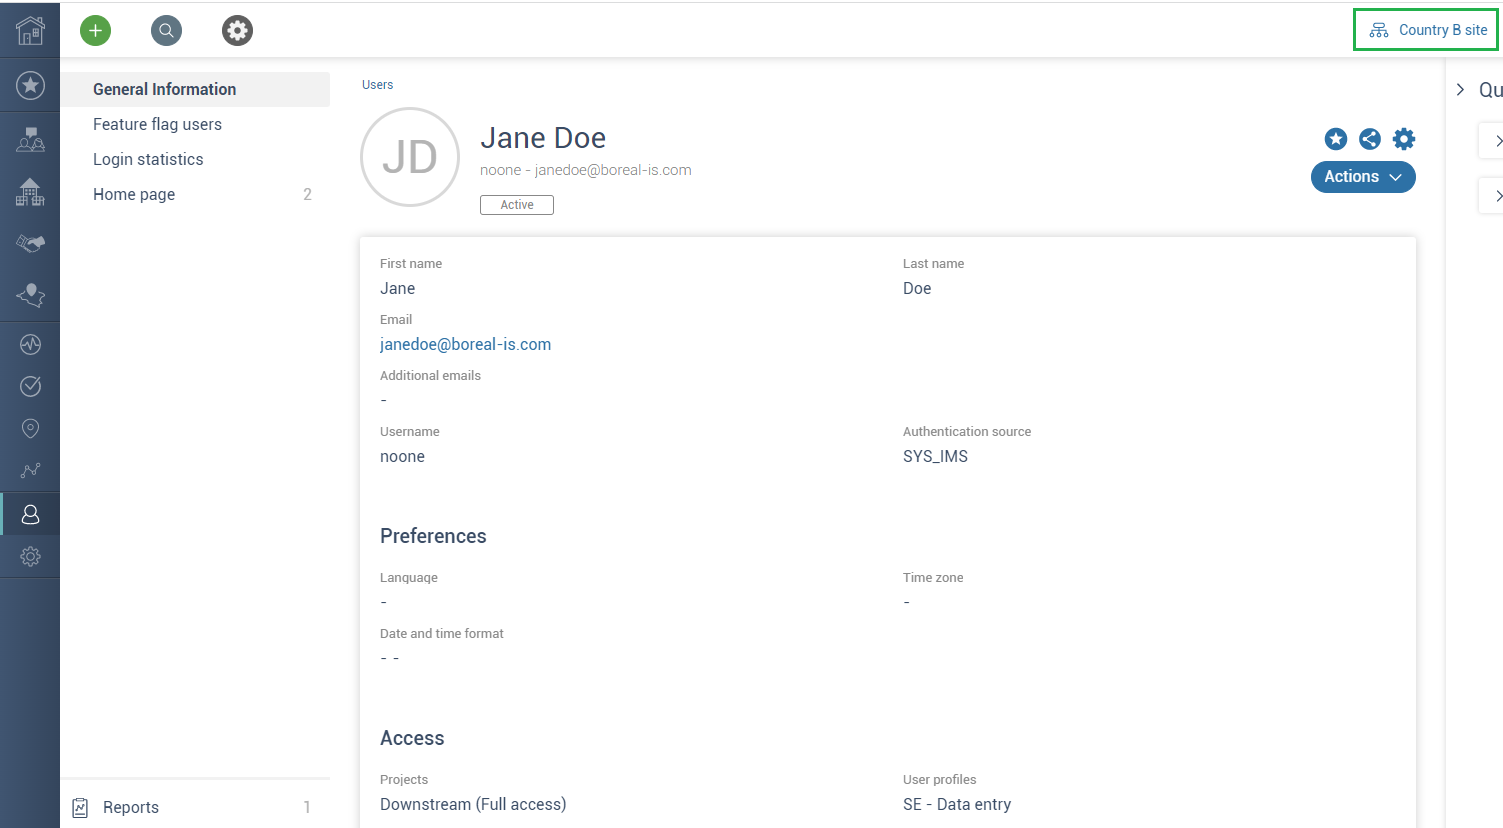Open the janedoe@boreal-is.com email link
Image resolution: width=1503 pixels, height=828 pixels.
click(465, 343)
